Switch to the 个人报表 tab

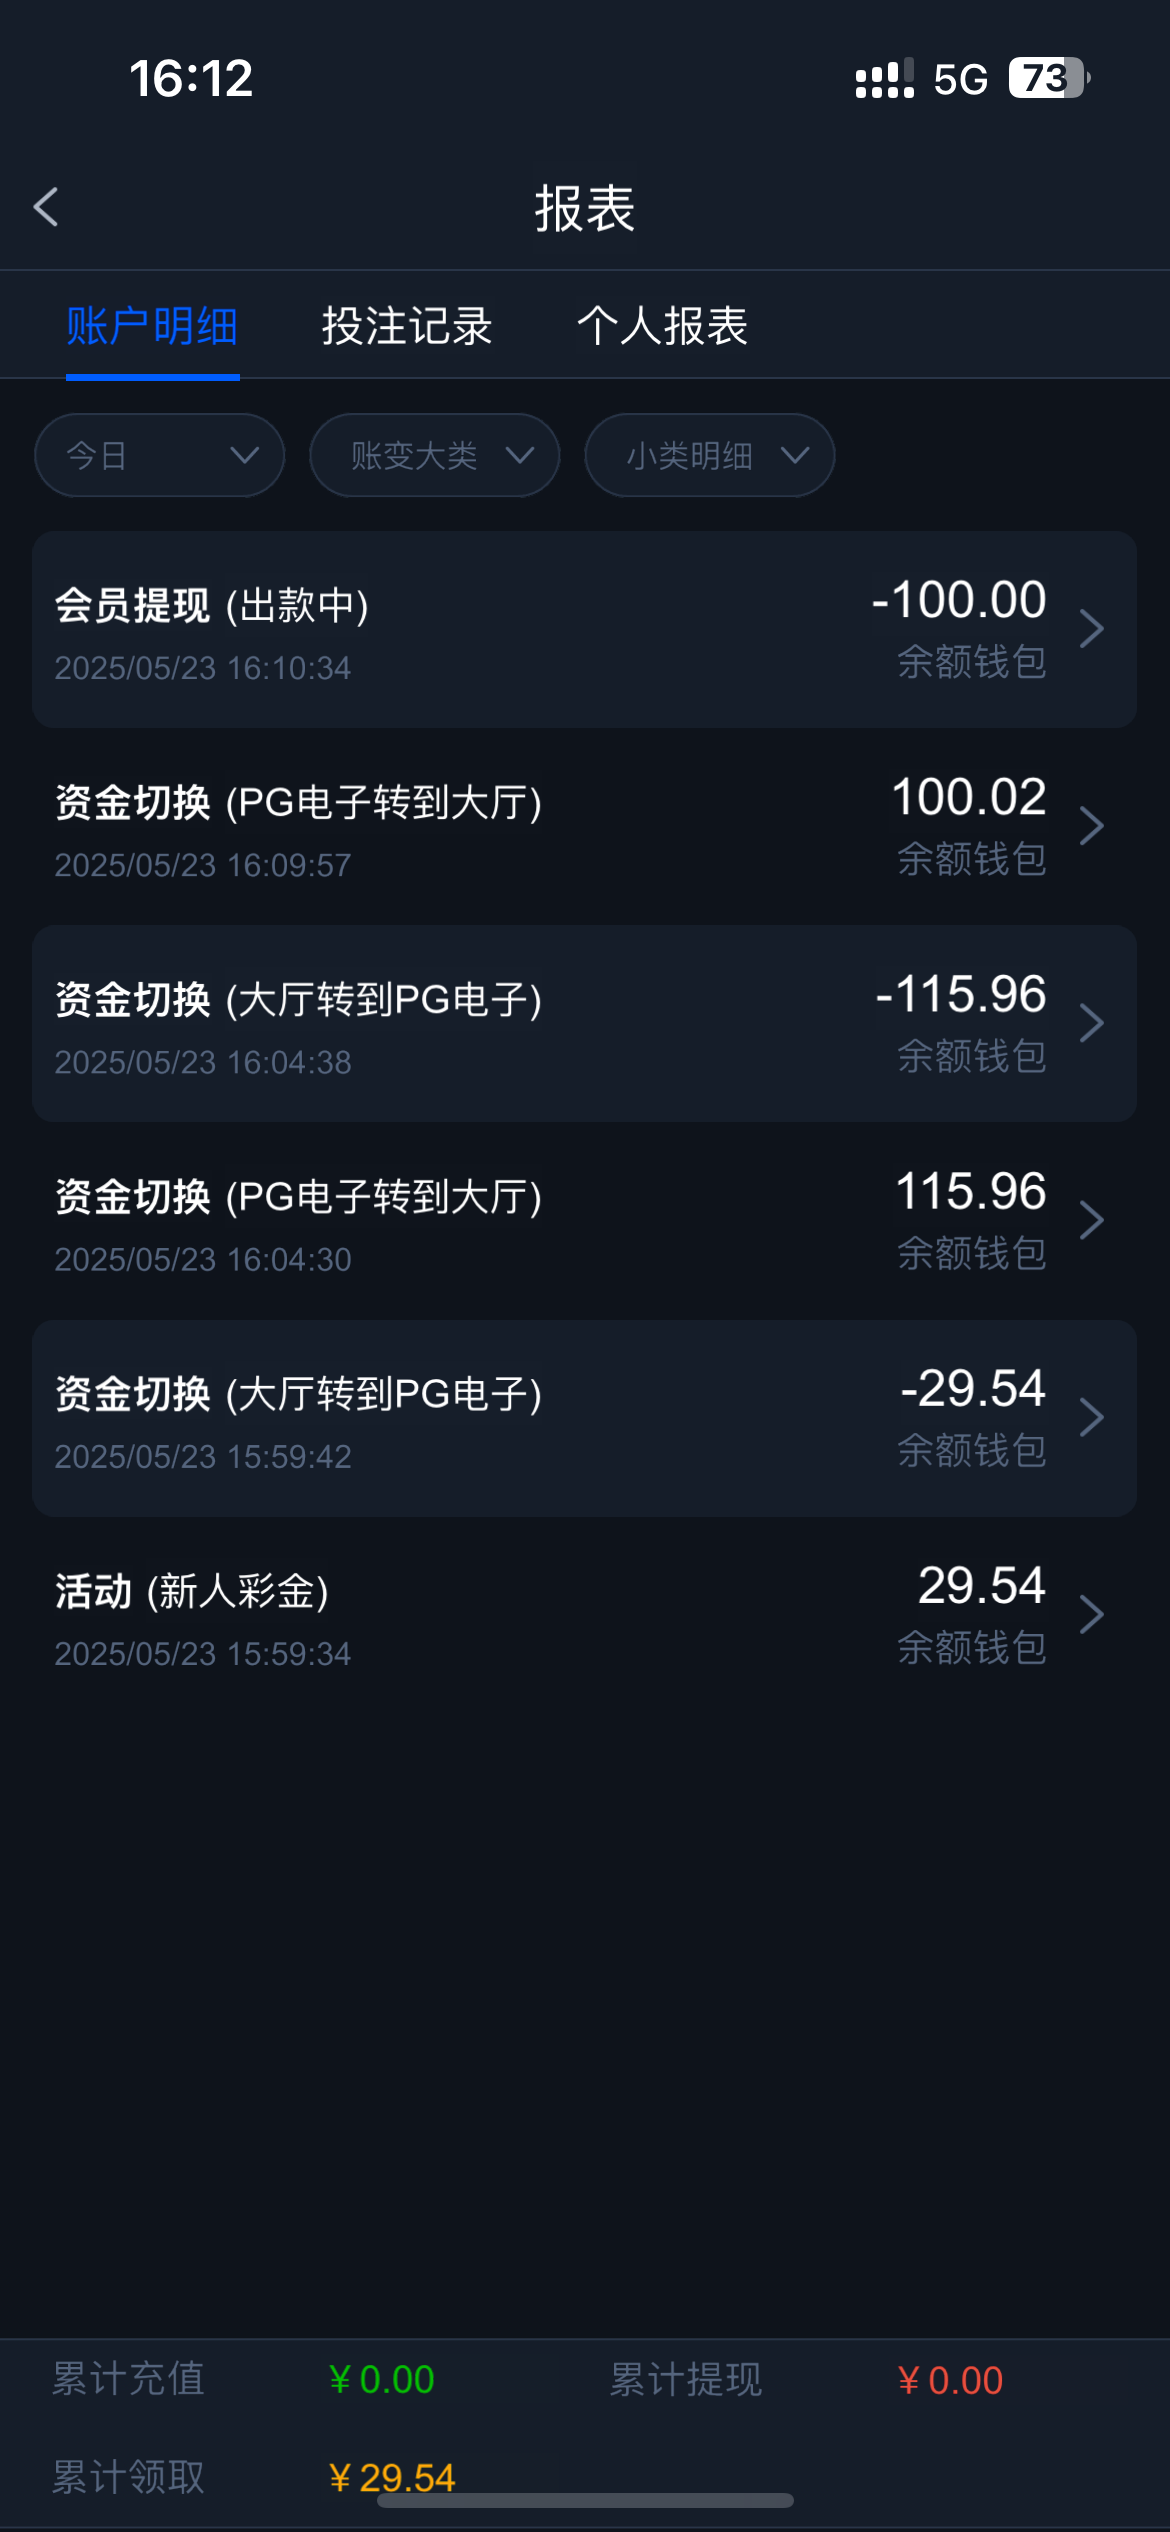point(662,326)
